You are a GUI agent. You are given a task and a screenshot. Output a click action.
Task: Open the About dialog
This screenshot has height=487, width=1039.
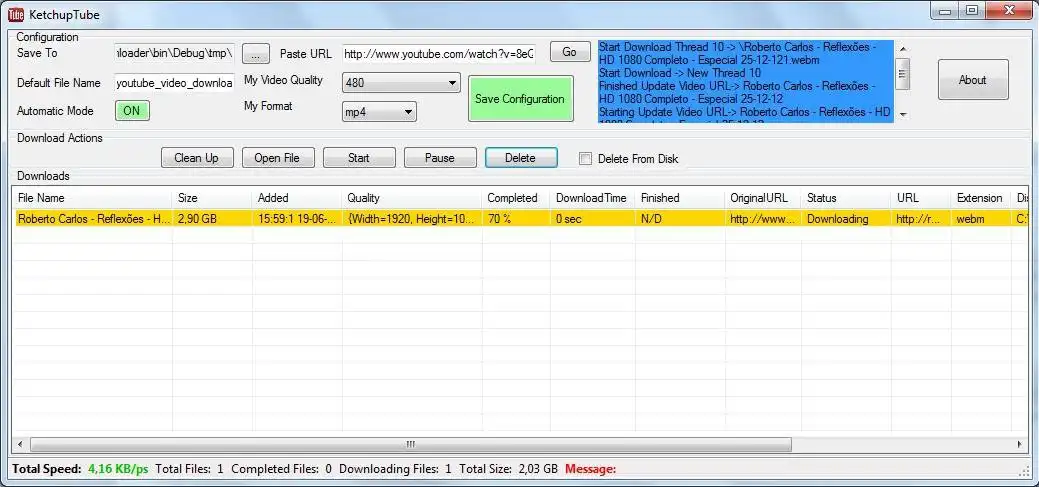(x=973, y=80)
